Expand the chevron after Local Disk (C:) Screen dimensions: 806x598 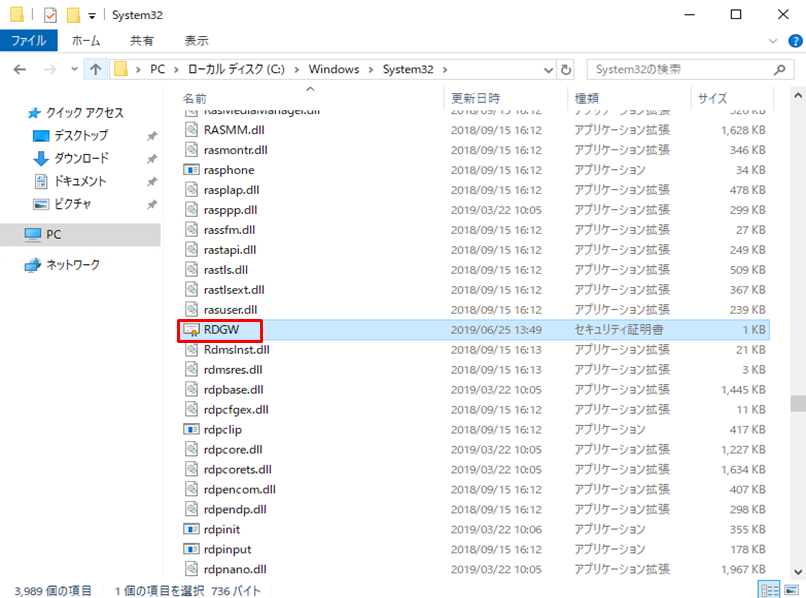[x=297, y=69]
